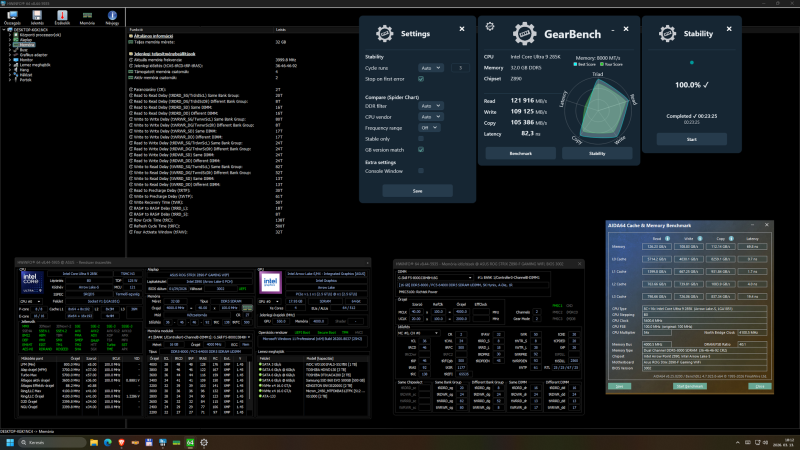Enable the Stable only checkbox
Viewport: 800px width, 450px height.
pos(421,139)
